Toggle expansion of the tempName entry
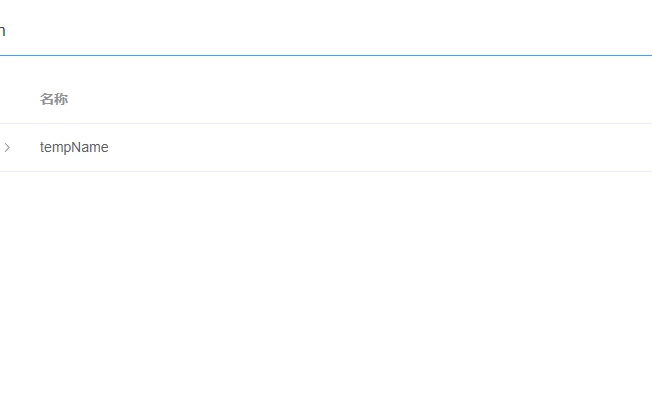 coord(7,148)
